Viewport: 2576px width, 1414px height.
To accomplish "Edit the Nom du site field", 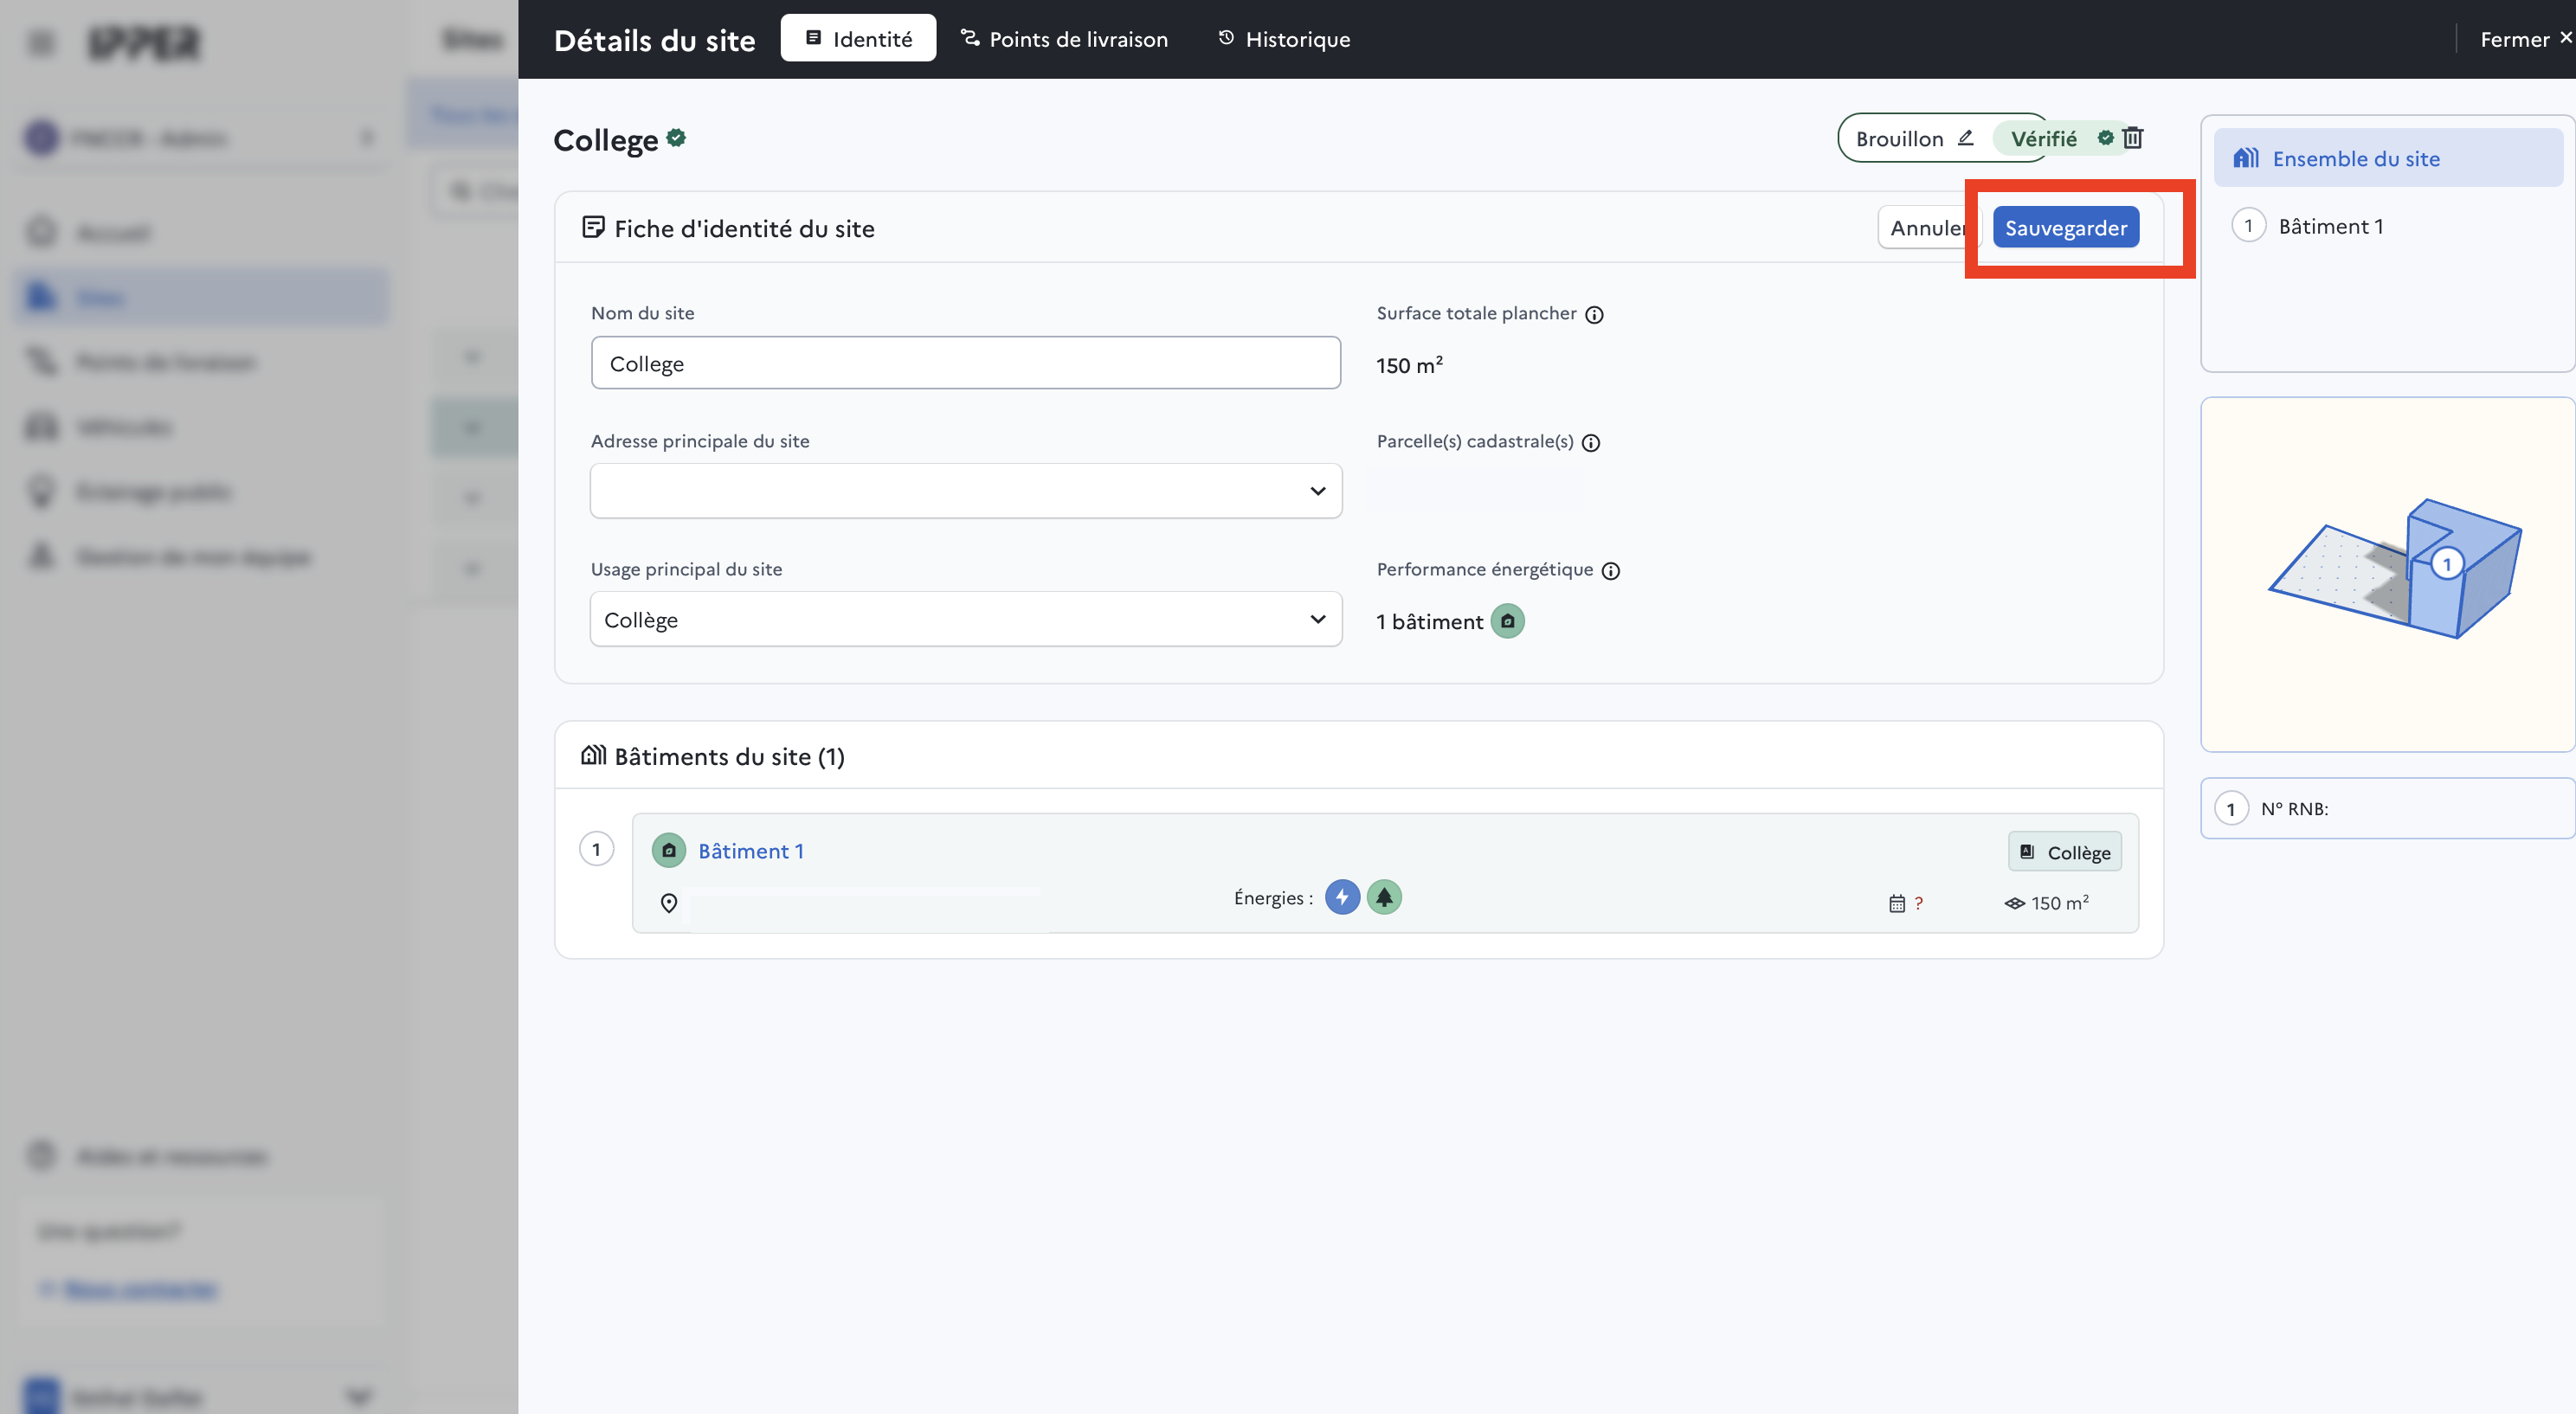I will 965,363.
